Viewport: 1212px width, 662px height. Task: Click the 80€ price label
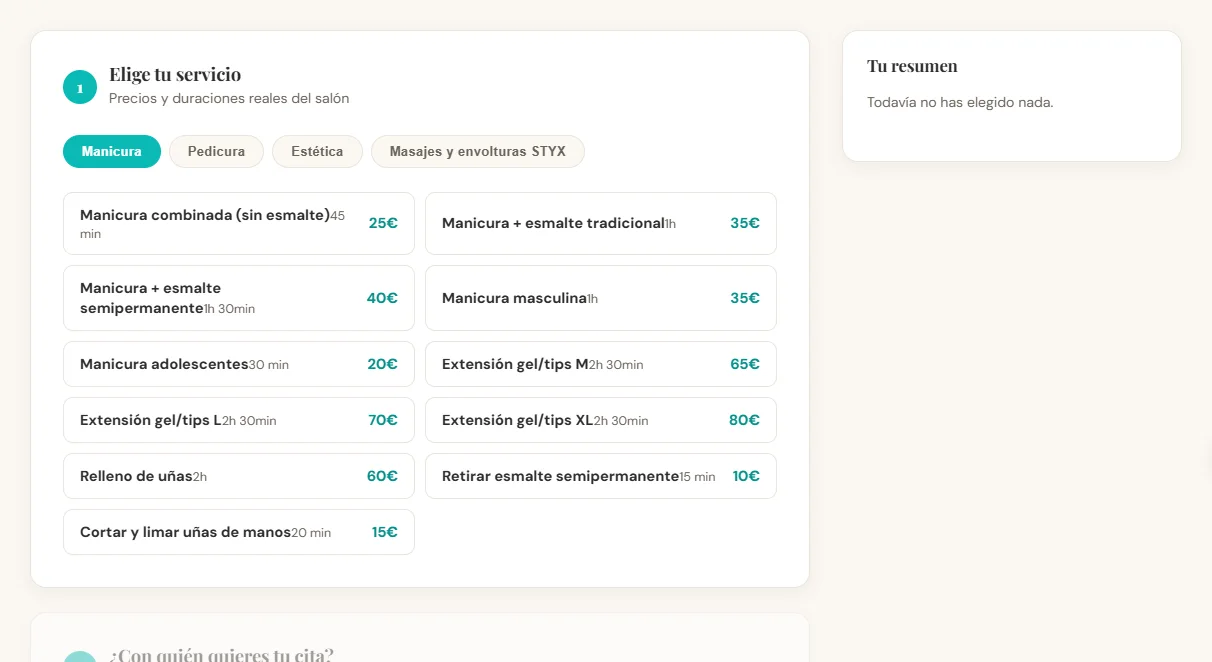click(x=744, y=420)
